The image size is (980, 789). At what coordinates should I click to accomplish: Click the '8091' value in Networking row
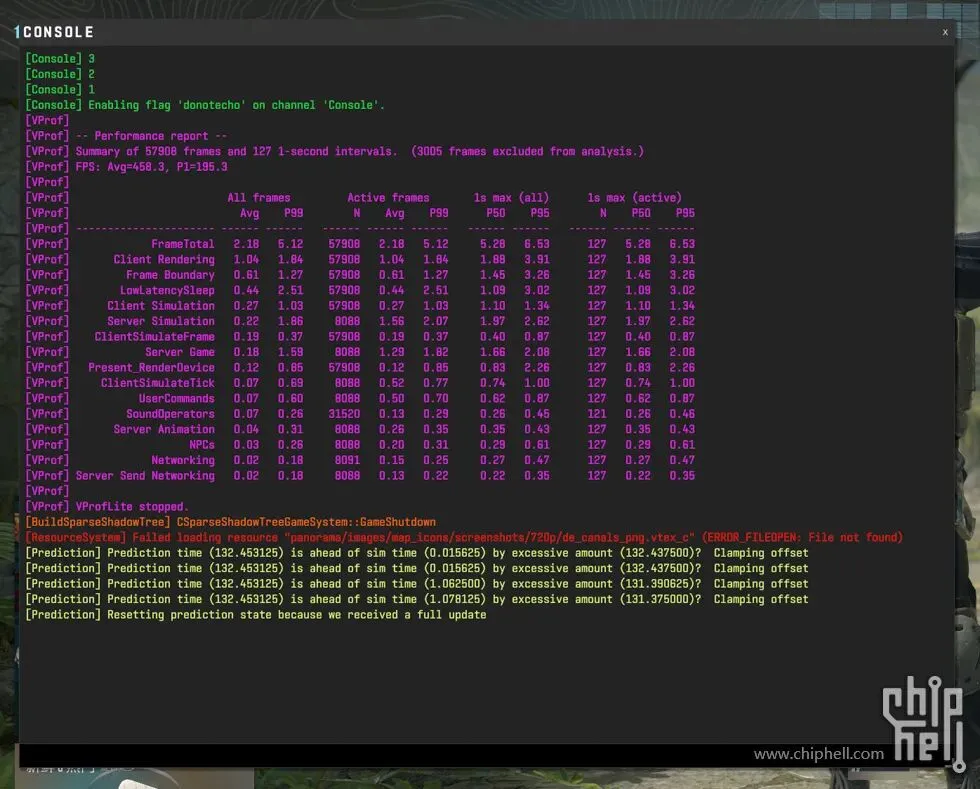(x=347, y=460)
